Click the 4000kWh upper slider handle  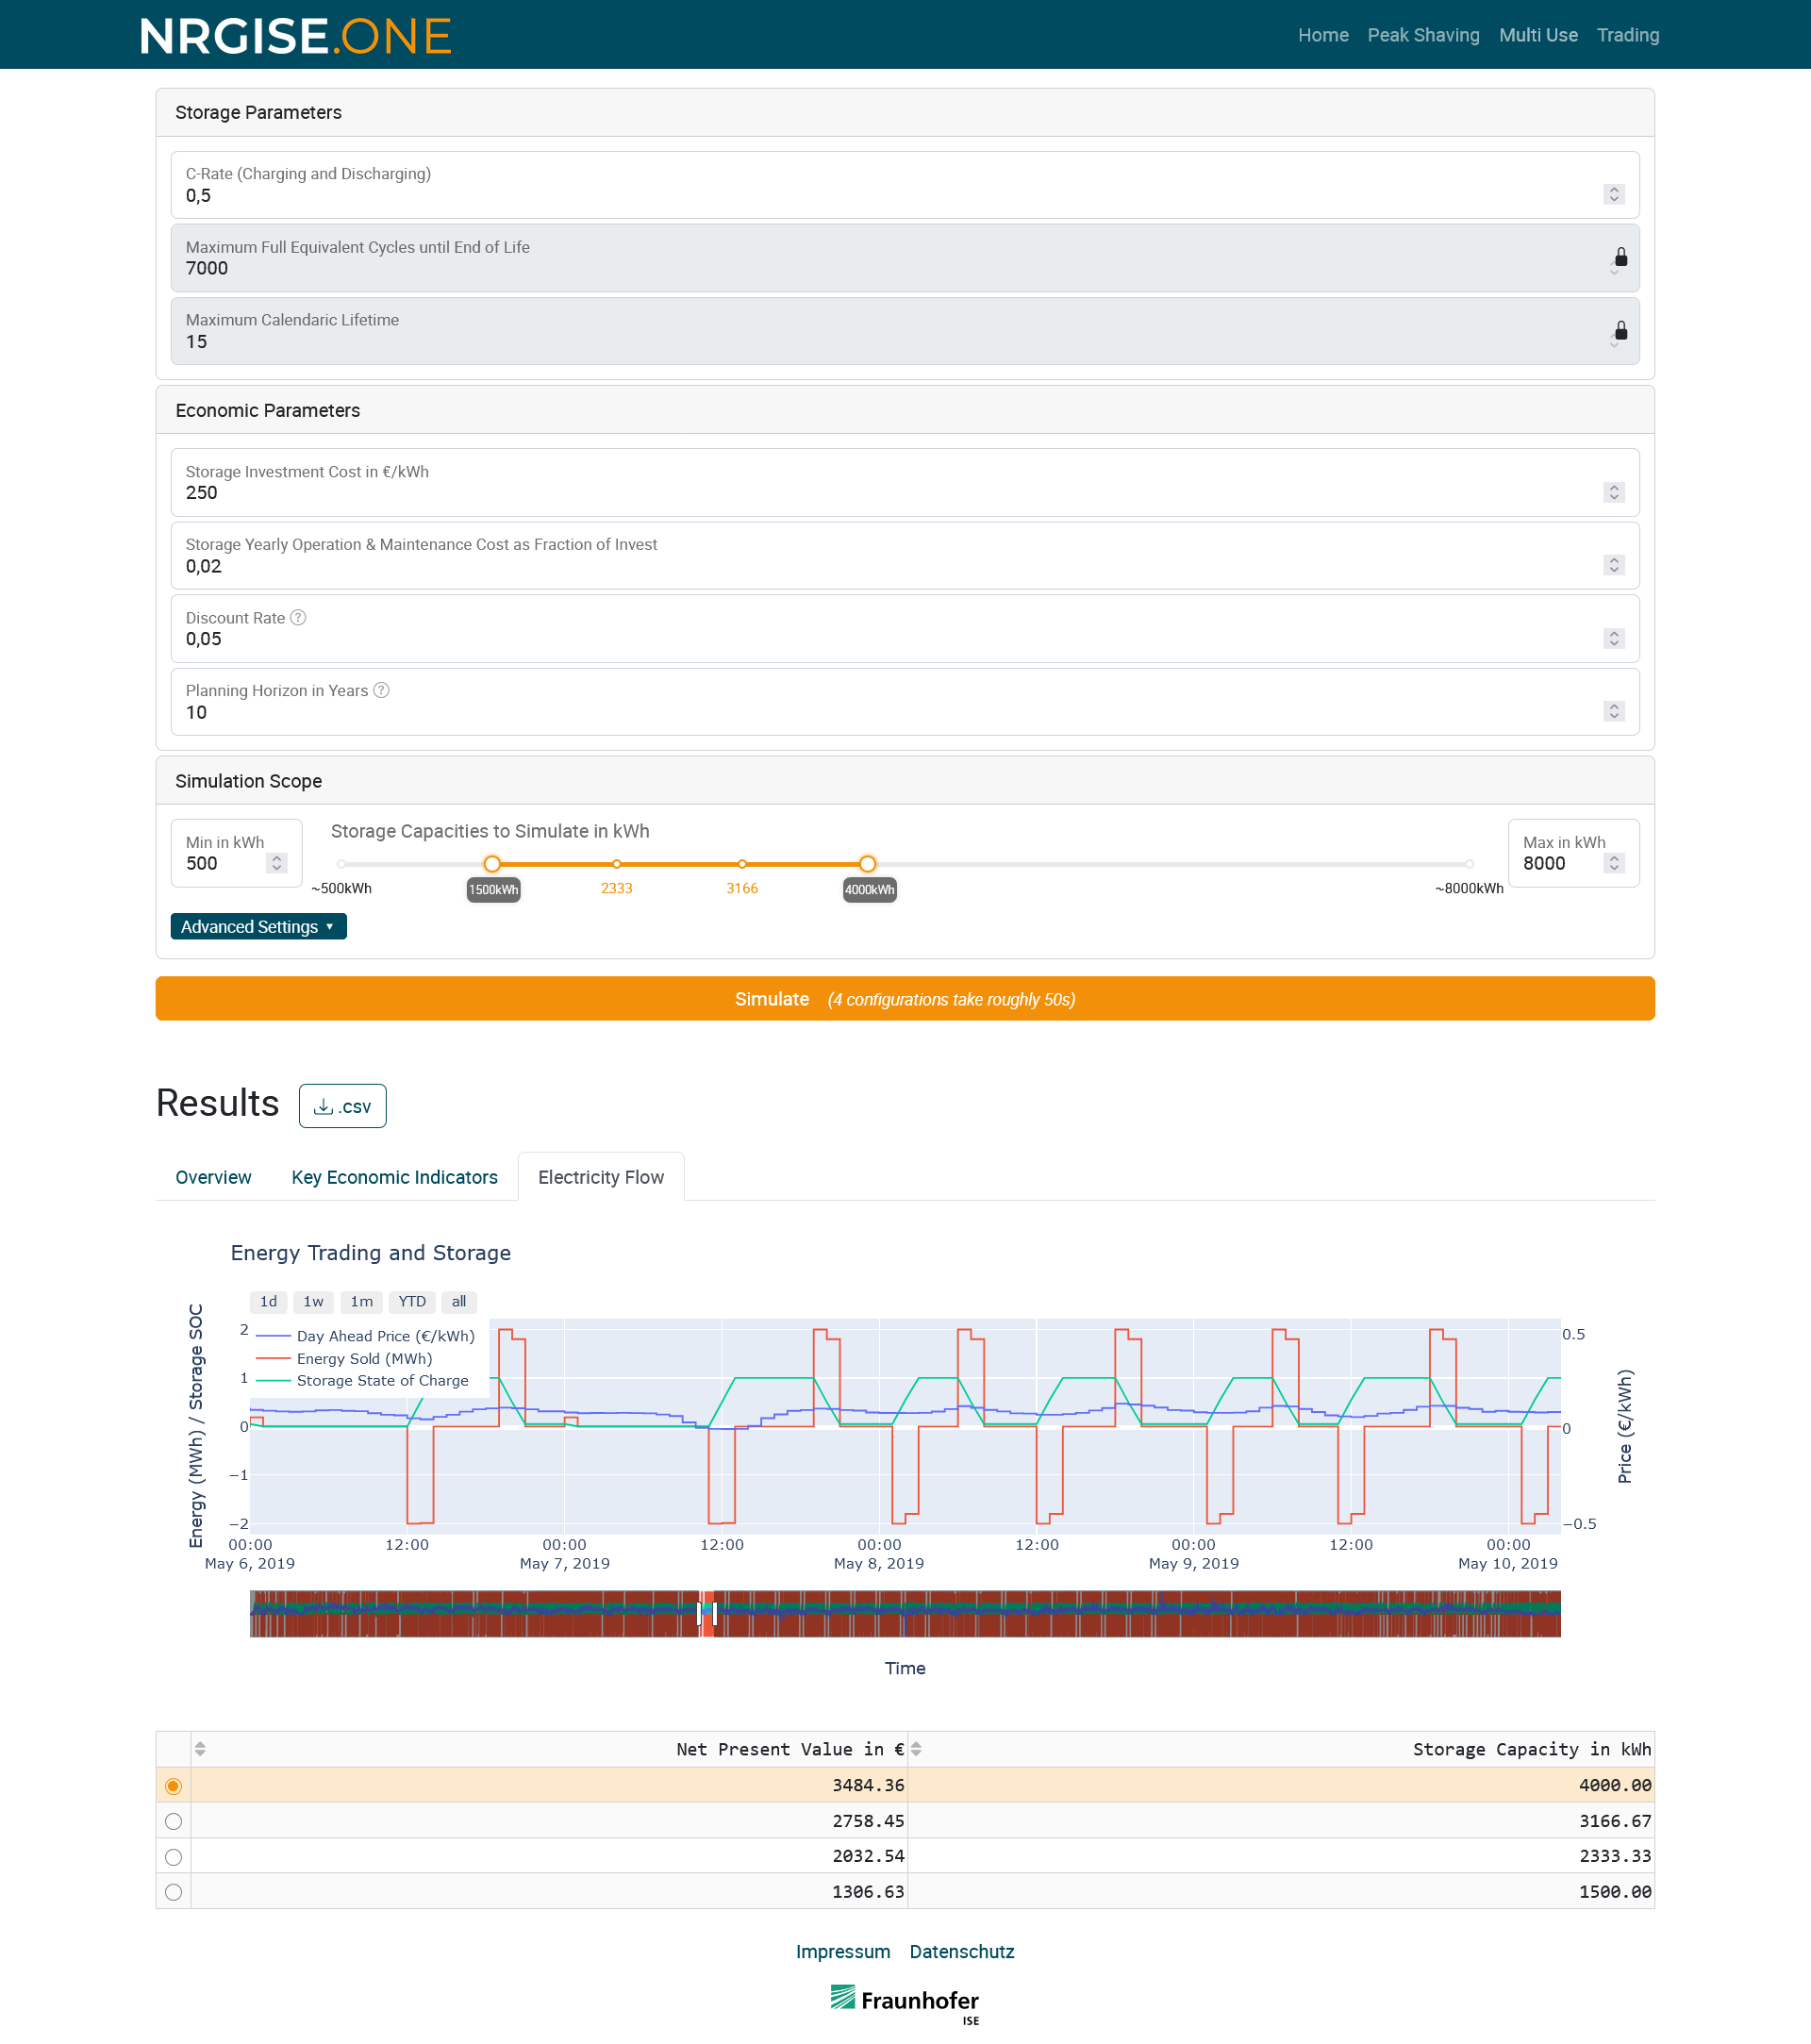click(868, 864)
